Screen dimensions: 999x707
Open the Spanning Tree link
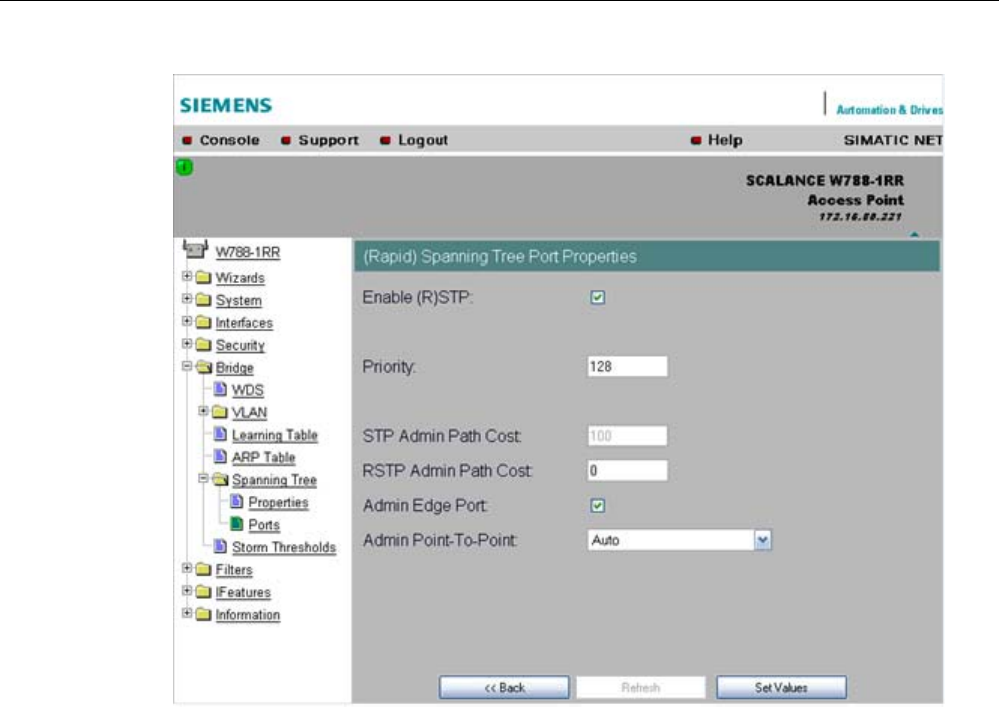274,480
